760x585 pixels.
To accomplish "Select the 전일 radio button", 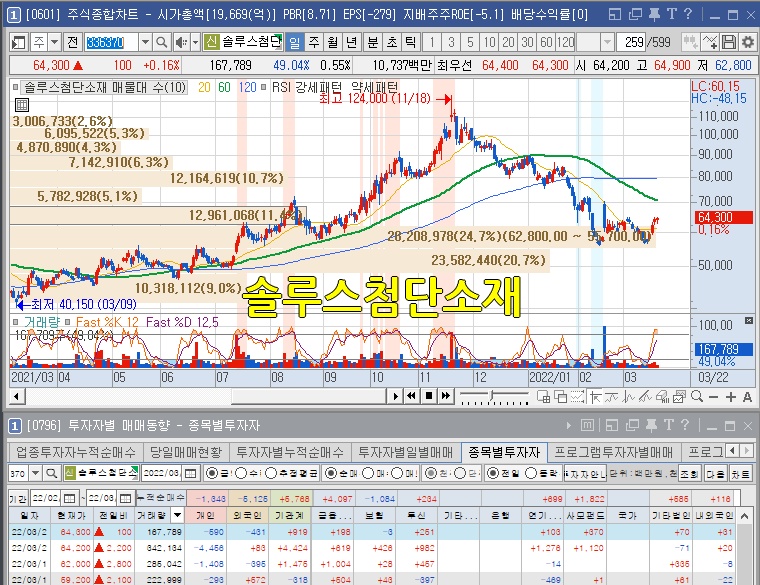I will (x=492, y=473).
